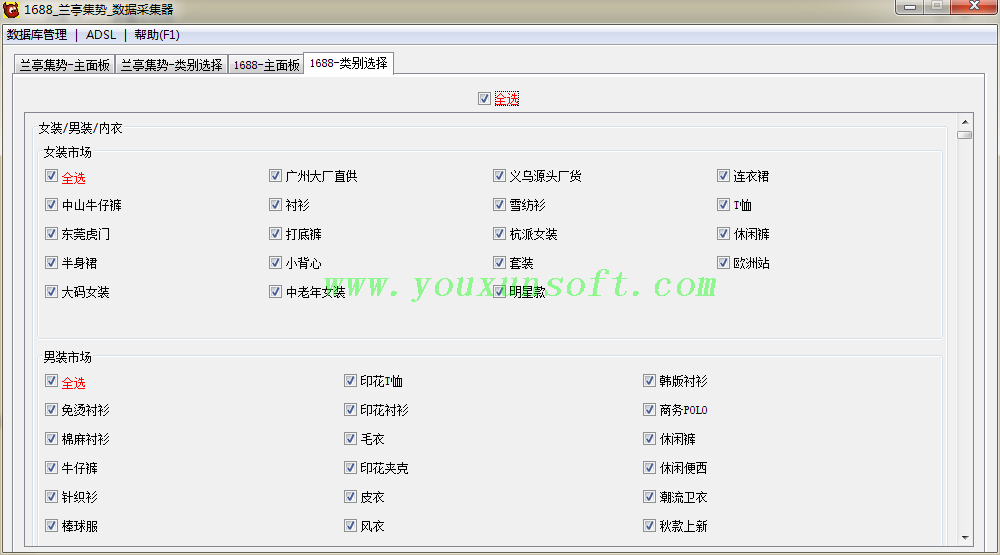
Task: Open the ADSL menu
Action: click(101, 35)
